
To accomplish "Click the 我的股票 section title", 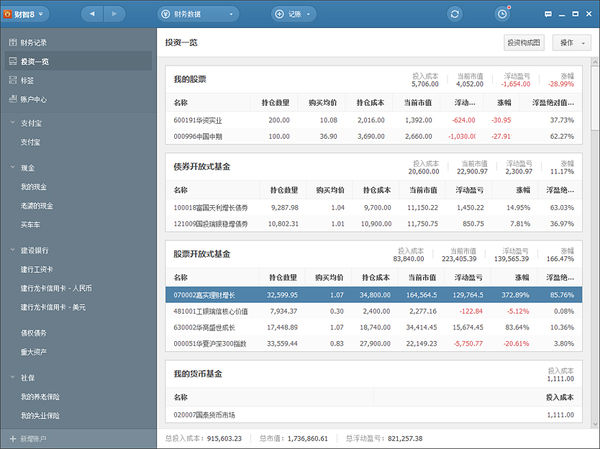I will click(190, 79).
